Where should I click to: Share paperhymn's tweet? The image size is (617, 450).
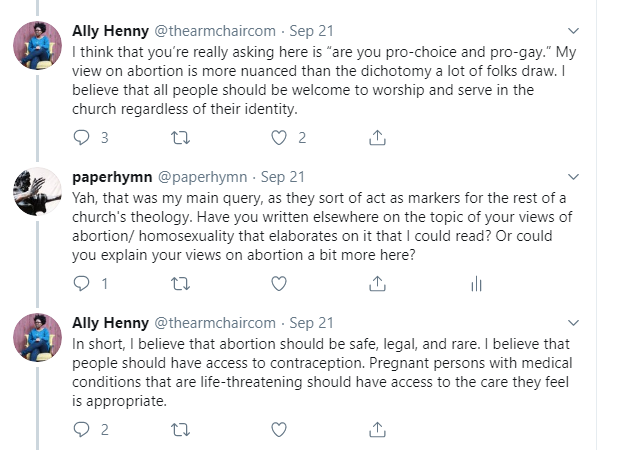click(378, 284)
